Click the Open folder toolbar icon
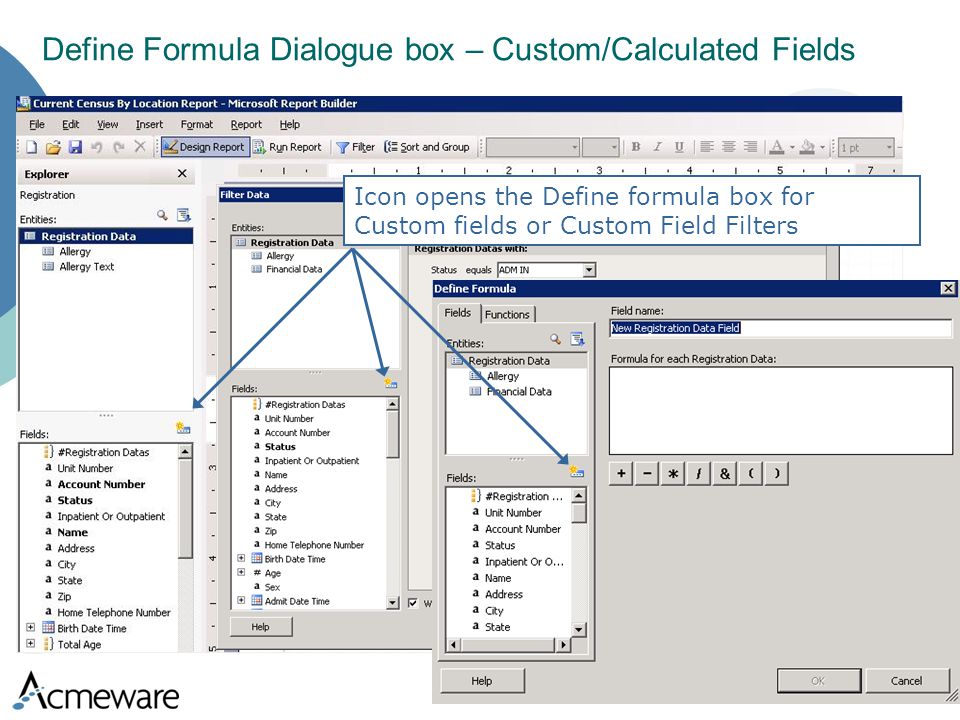Screen dimensions: 960x720 (53, 147)
